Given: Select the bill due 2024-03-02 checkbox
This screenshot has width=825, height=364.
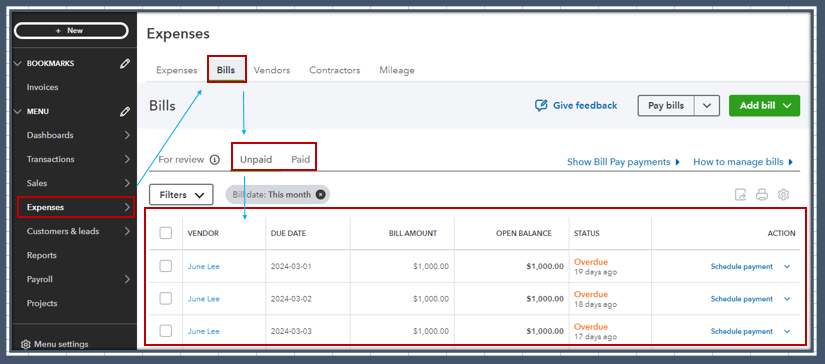Looking at the screenshot, I should 166,299.
